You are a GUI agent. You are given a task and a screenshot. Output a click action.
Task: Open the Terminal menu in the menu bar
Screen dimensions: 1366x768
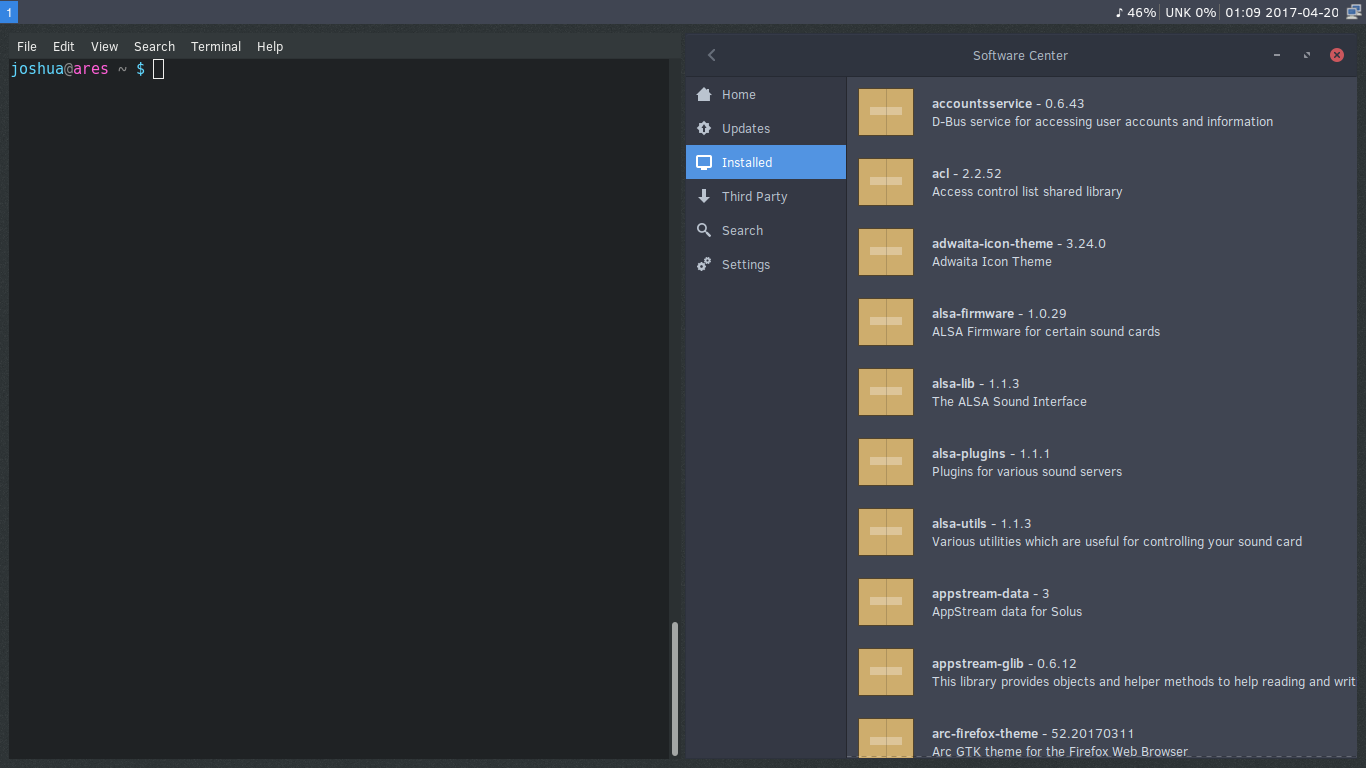tap(216, 46)
